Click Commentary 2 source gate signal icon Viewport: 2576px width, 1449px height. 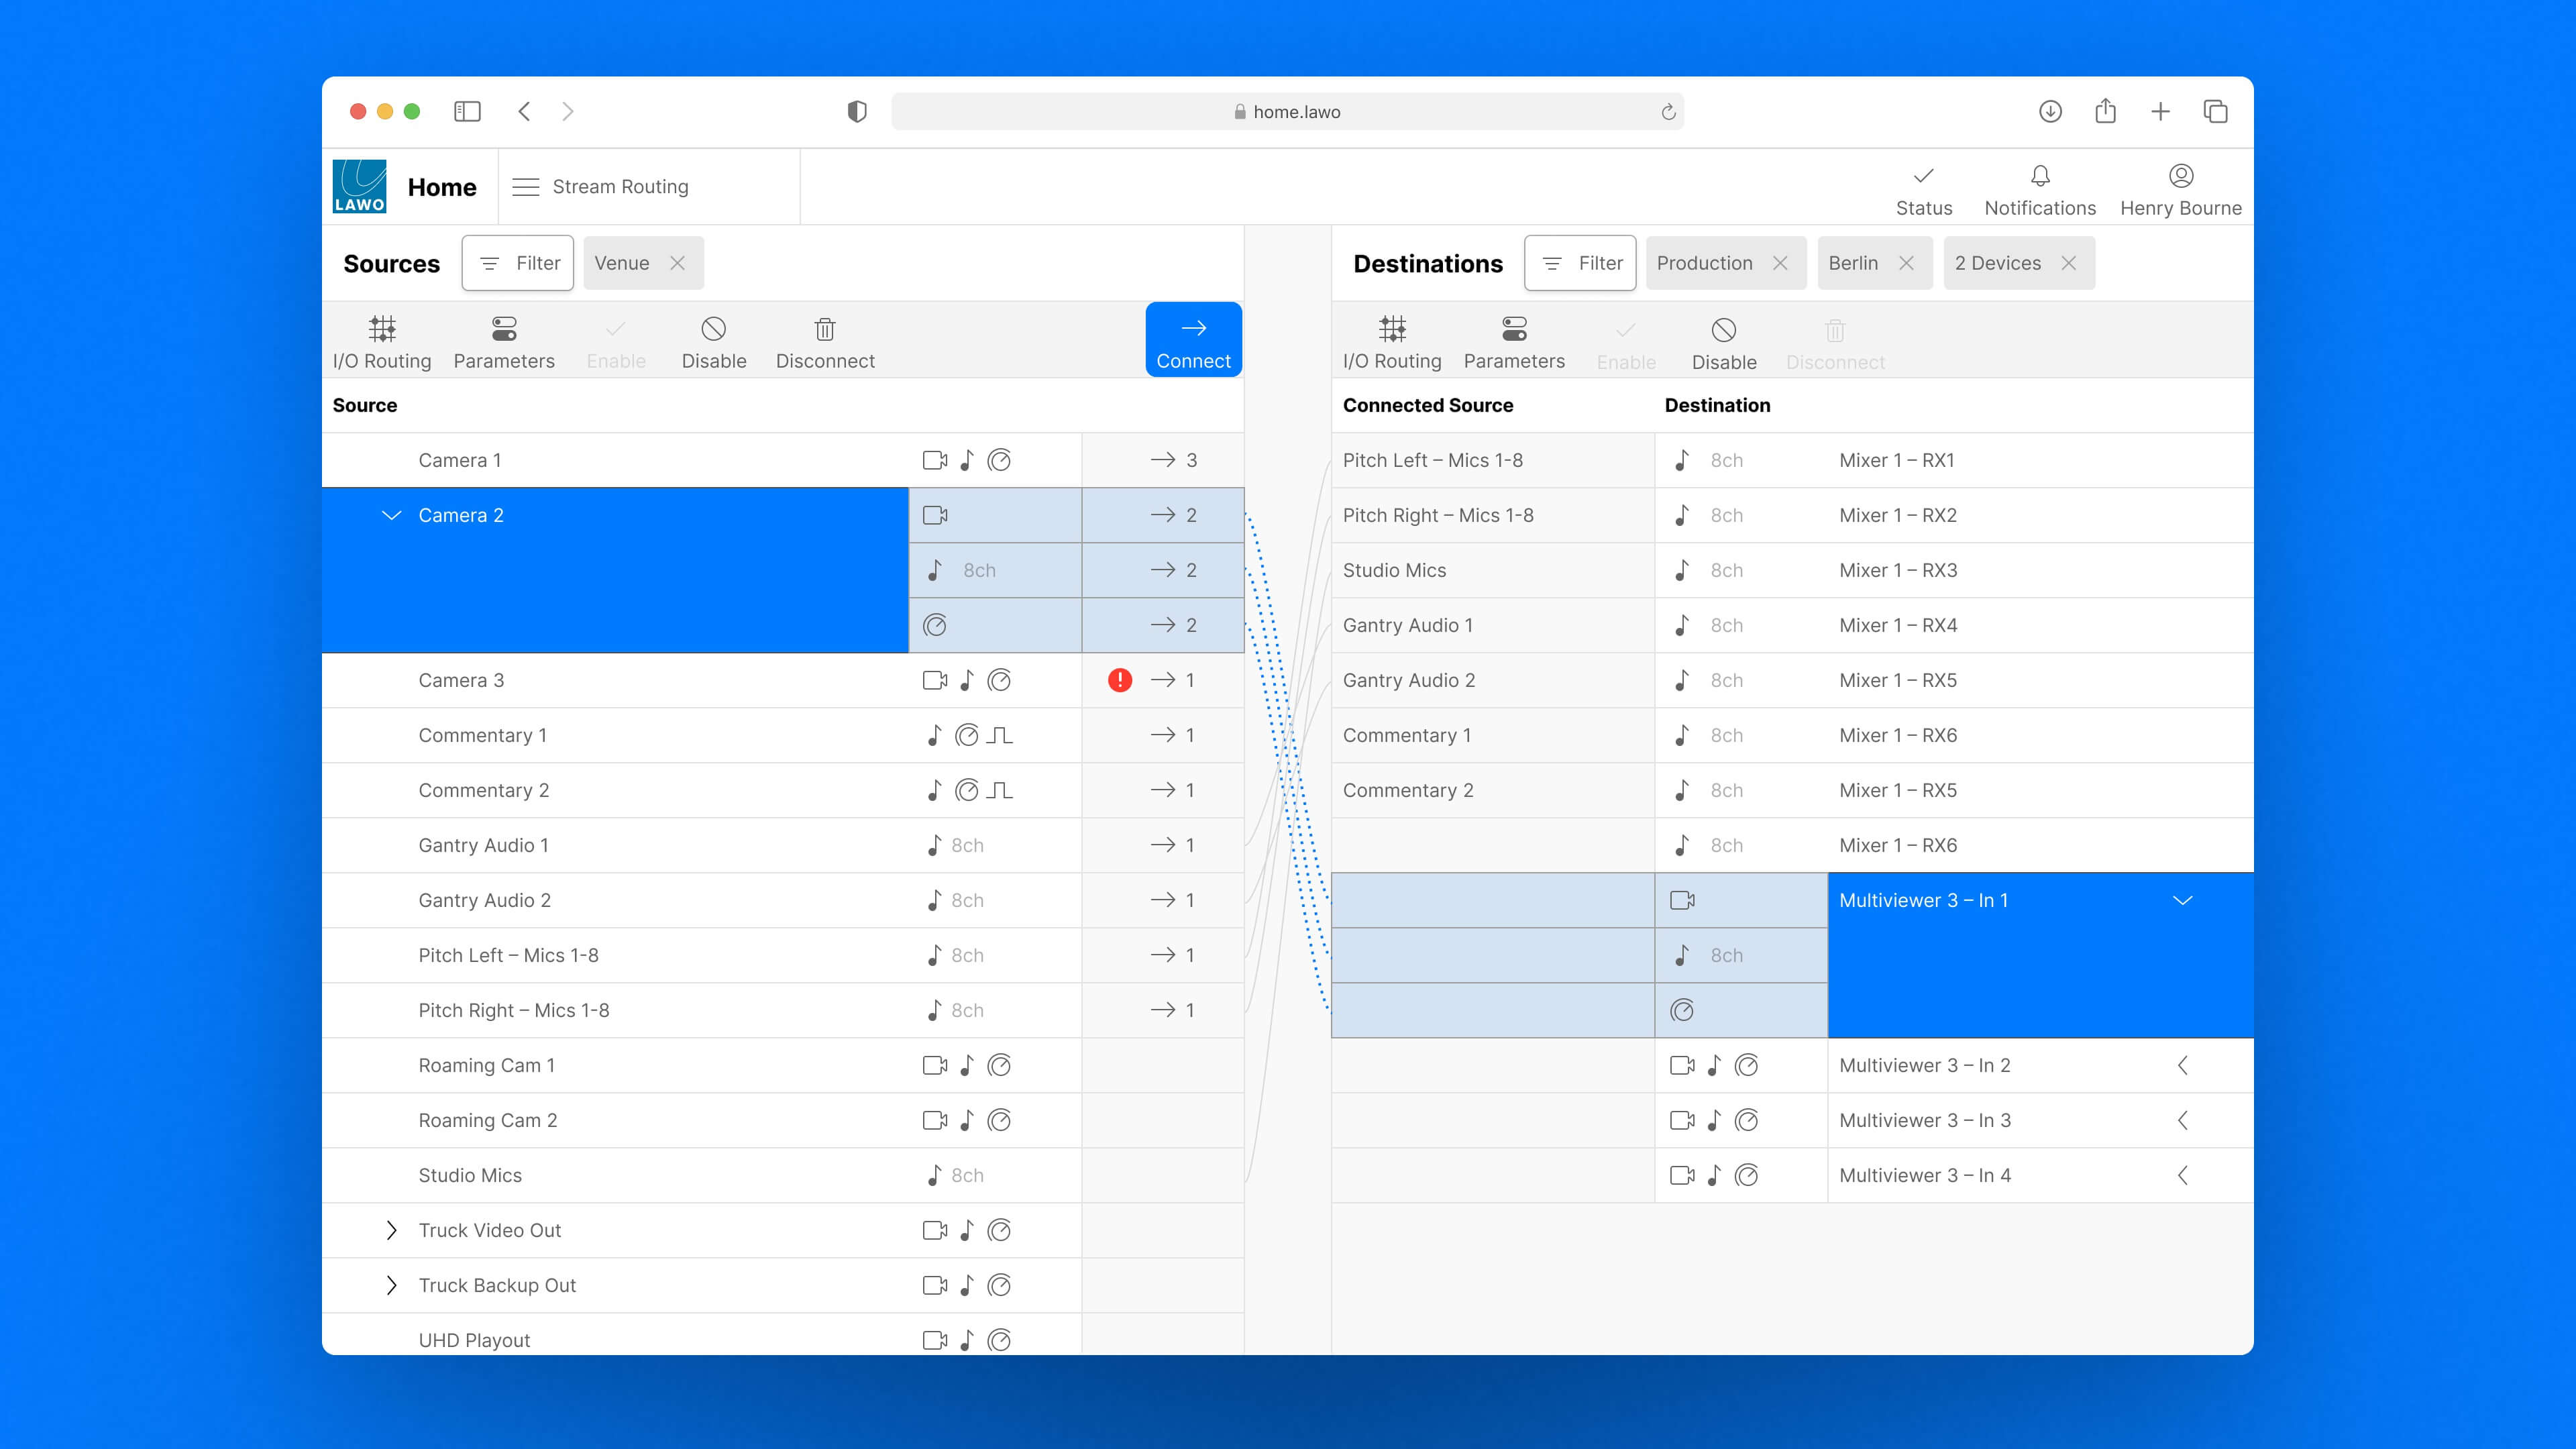point(1000,790)
